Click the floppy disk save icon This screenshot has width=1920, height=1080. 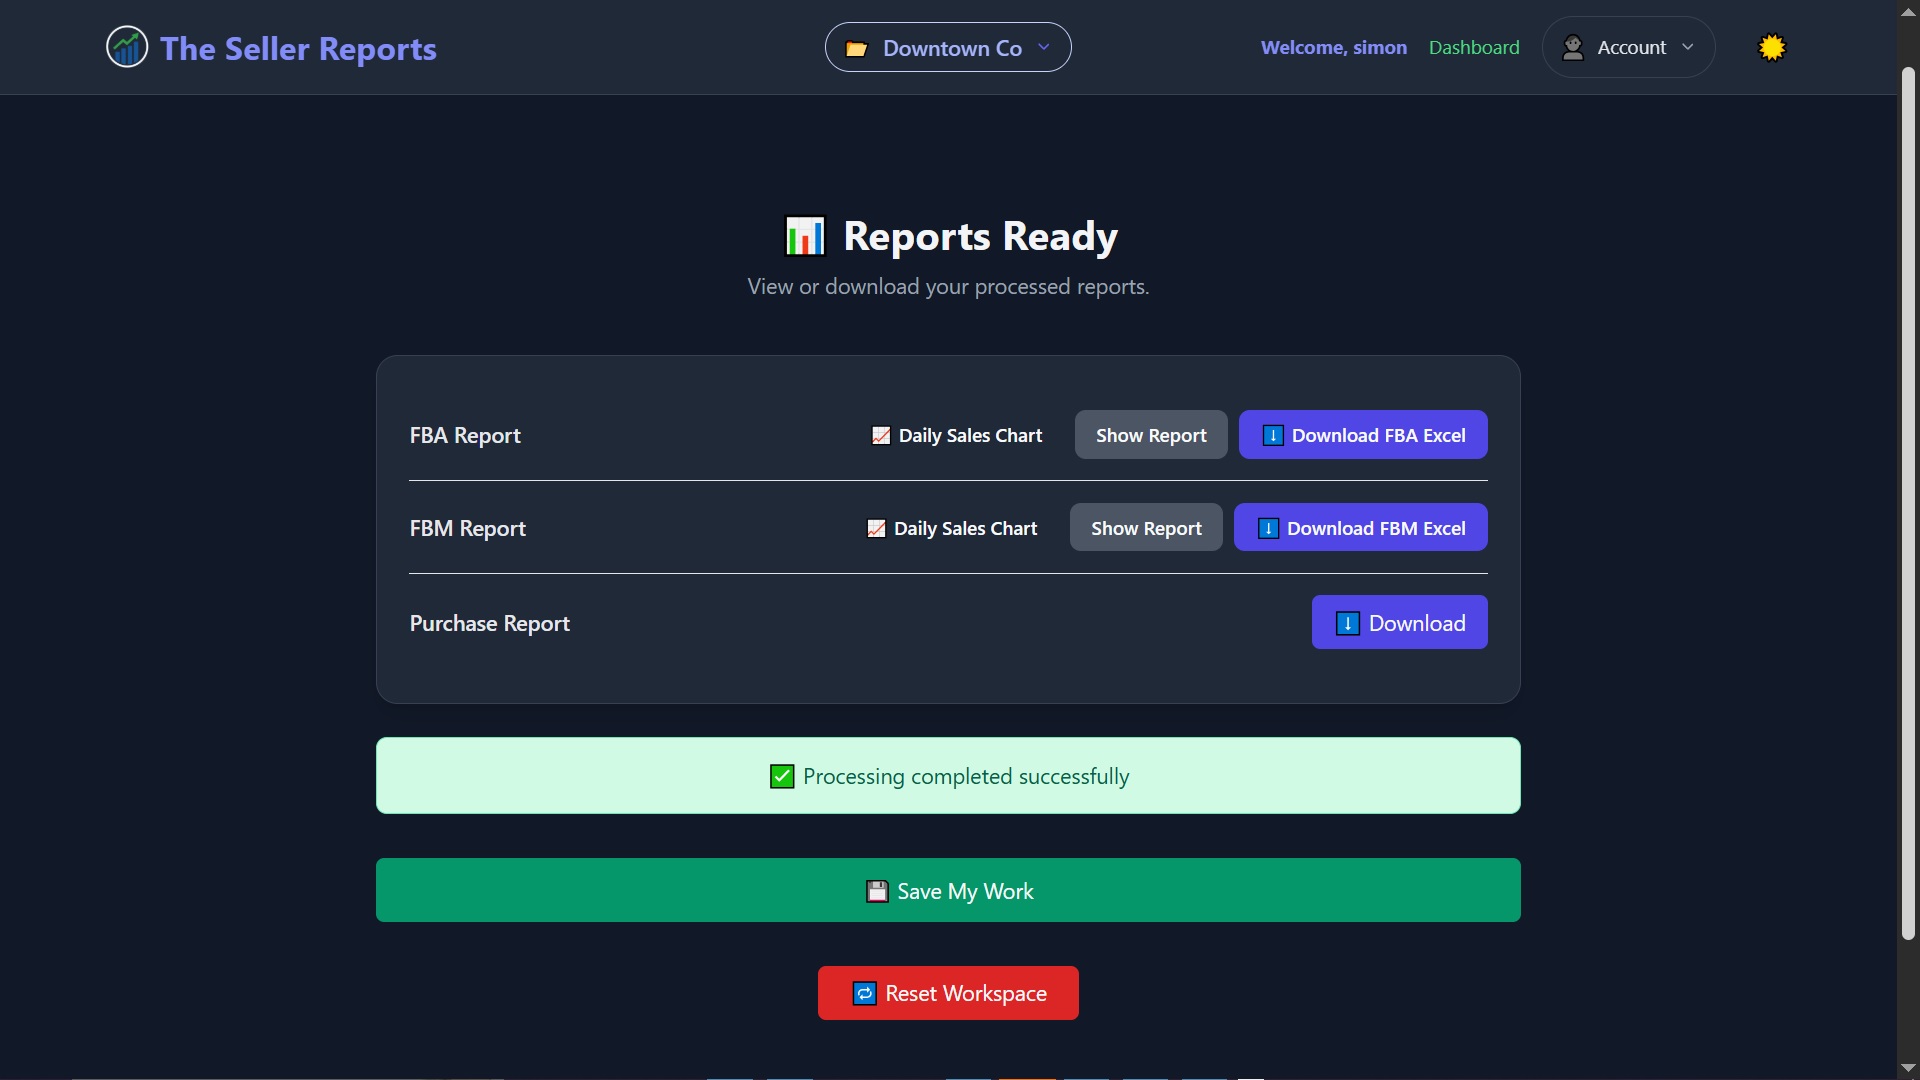(877, 891)
